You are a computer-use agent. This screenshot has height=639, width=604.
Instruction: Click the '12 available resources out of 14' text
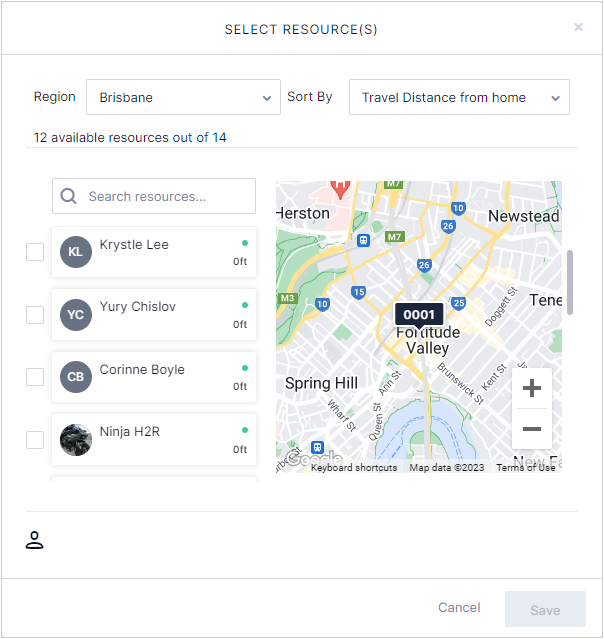pyautogui.click(x=130, y=138)
